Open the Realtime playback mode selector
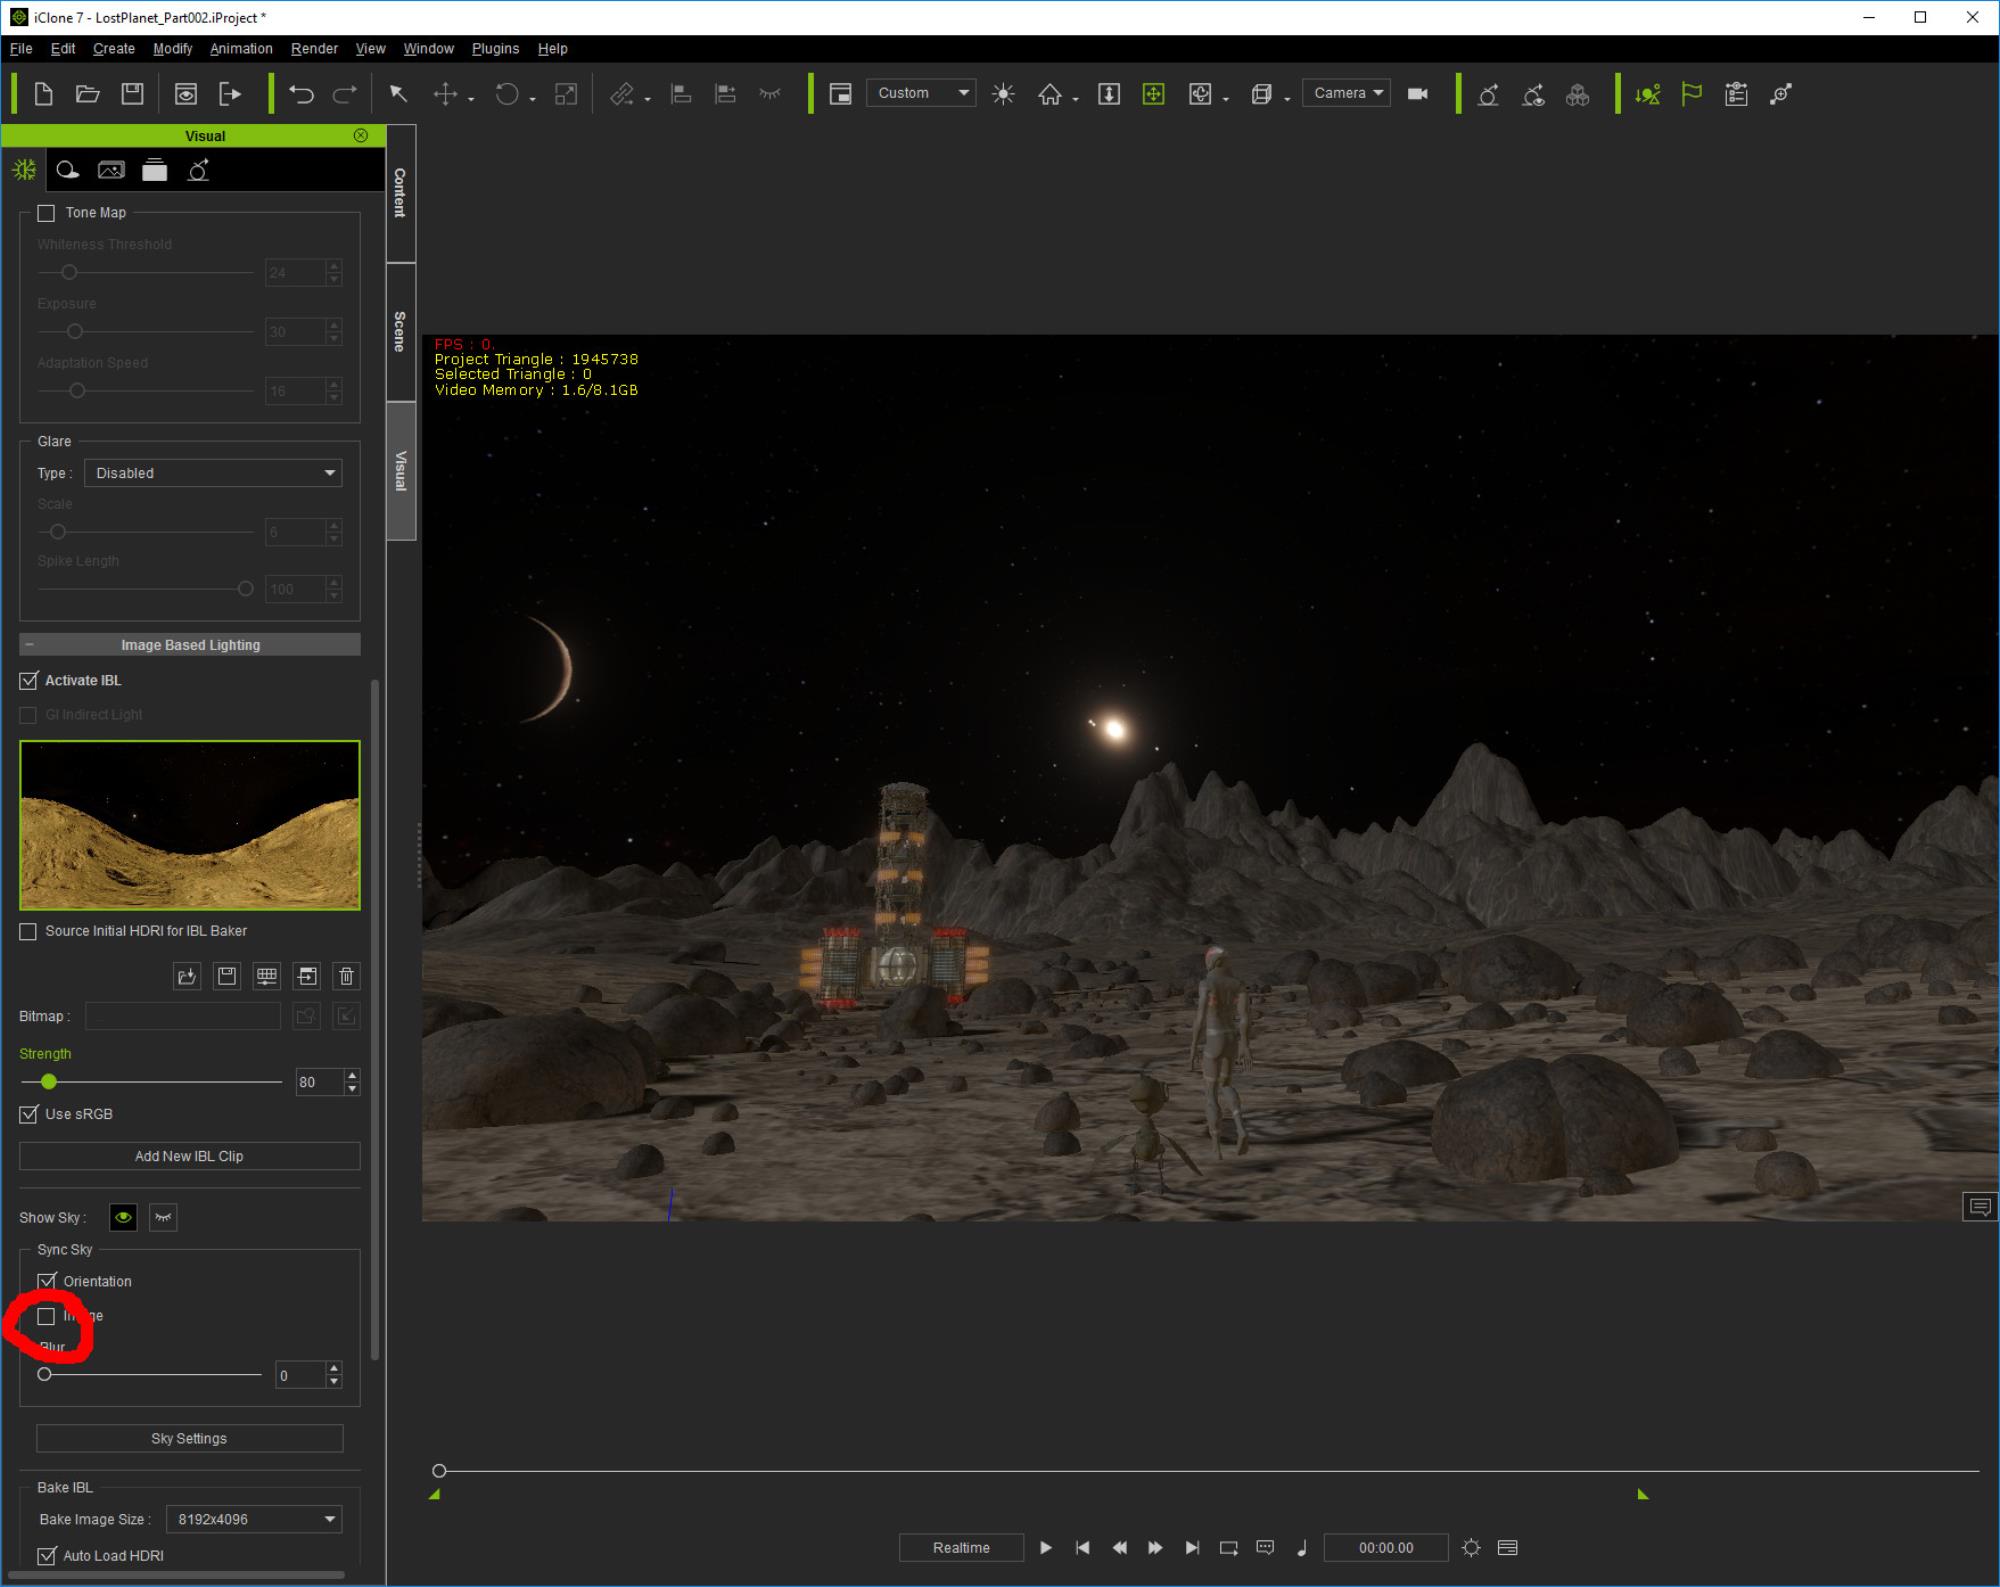 coord(961,1547)
